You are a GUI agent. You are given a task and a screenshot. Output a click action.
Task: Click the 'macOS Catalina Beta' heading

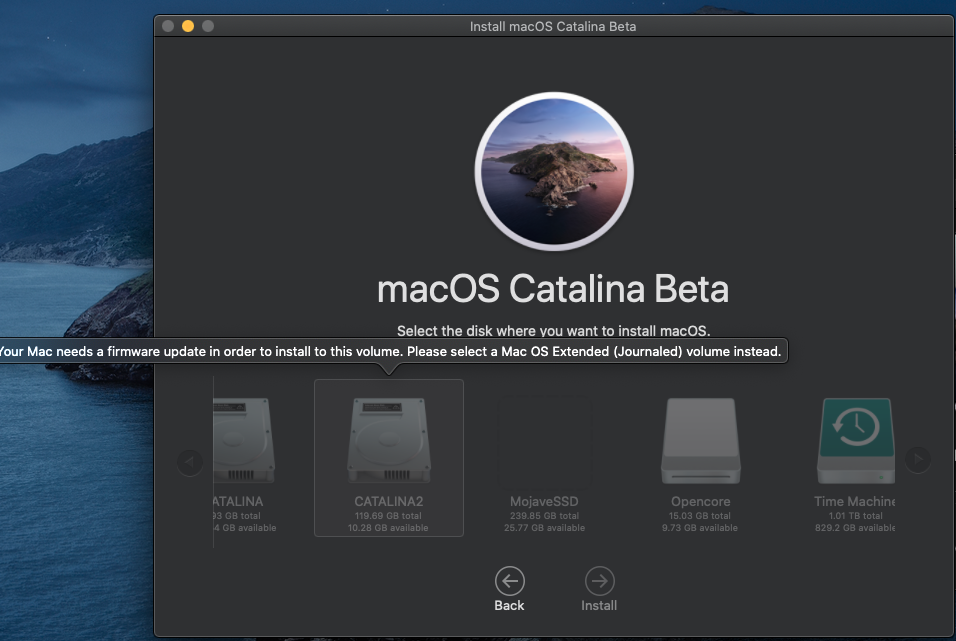point(553,288)
